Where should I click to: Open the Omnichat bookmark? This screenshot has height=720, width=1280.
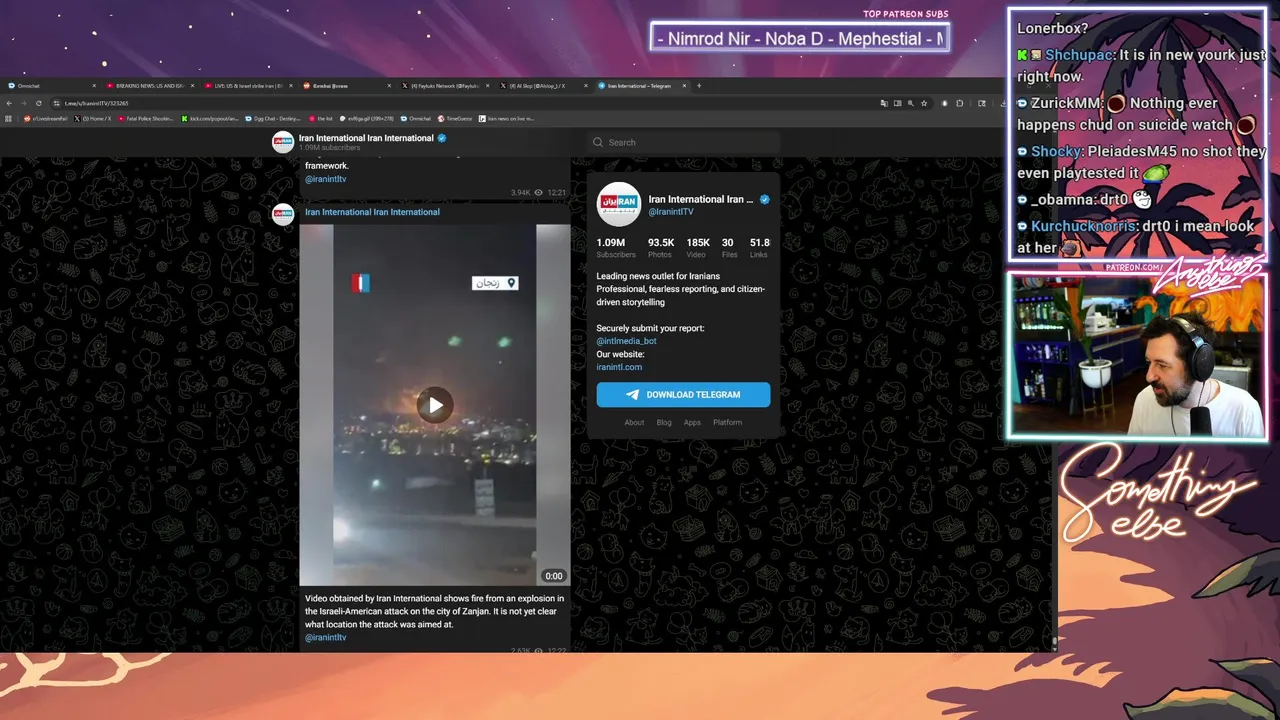click(415, 118)
